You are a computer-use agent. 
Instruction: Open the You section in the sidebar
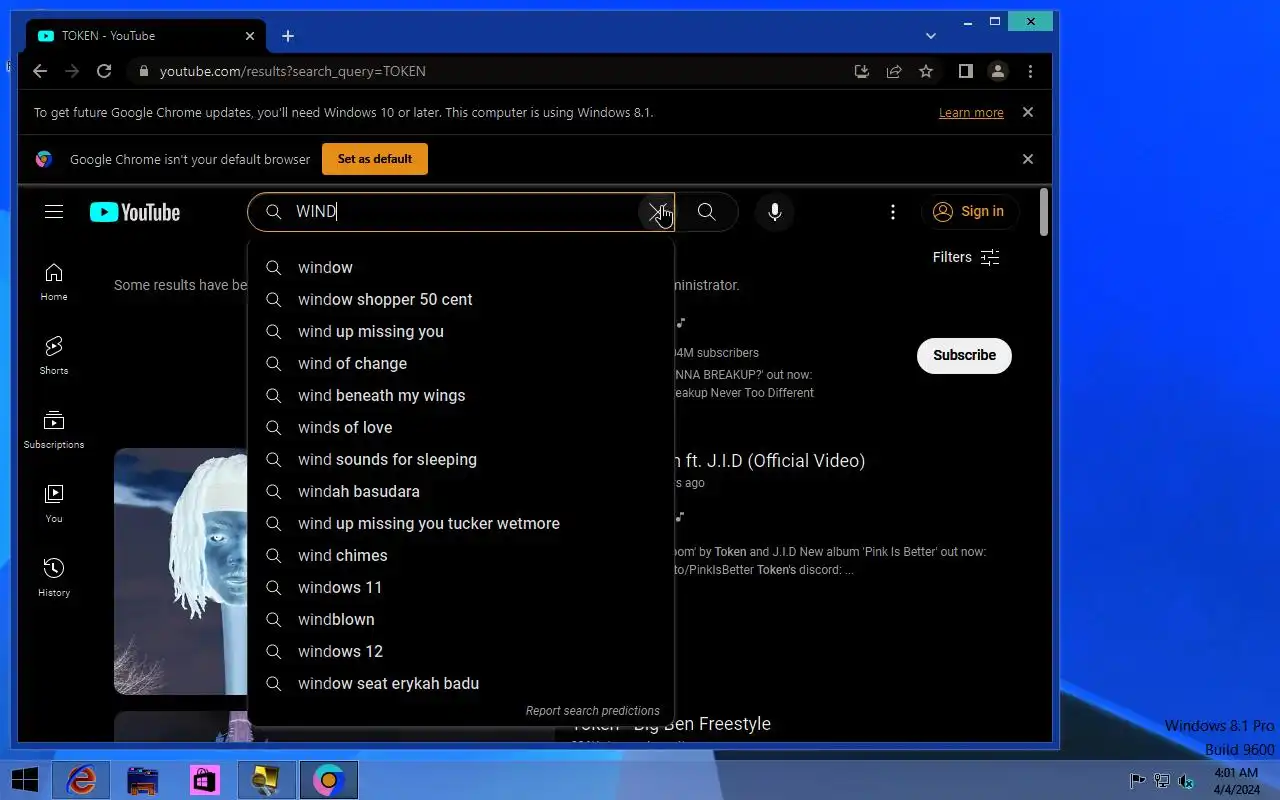point(54,504)
